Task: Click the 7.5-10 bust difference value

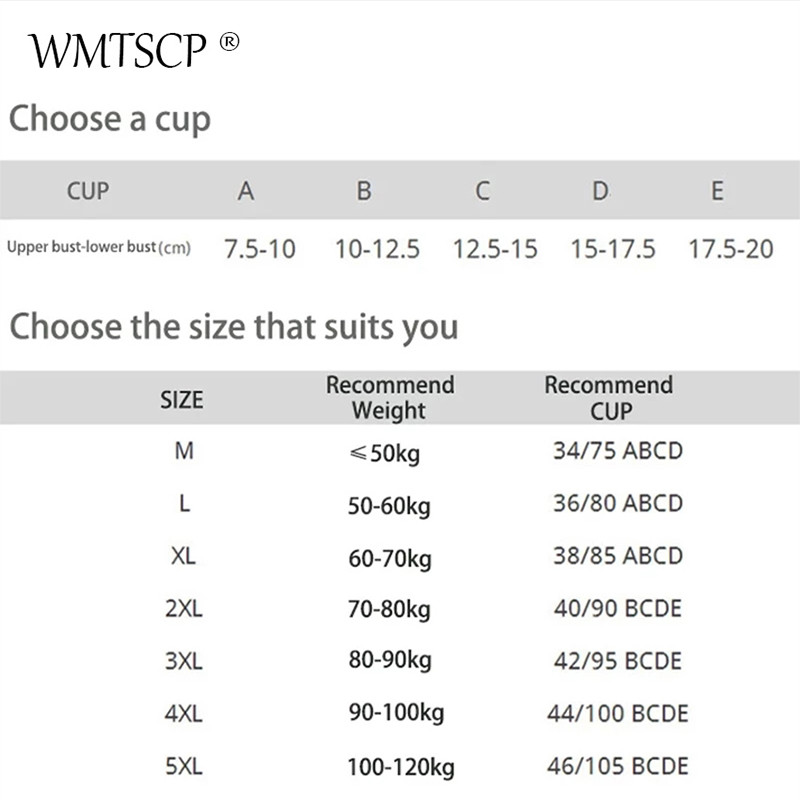Action: (x=260, y=249)
